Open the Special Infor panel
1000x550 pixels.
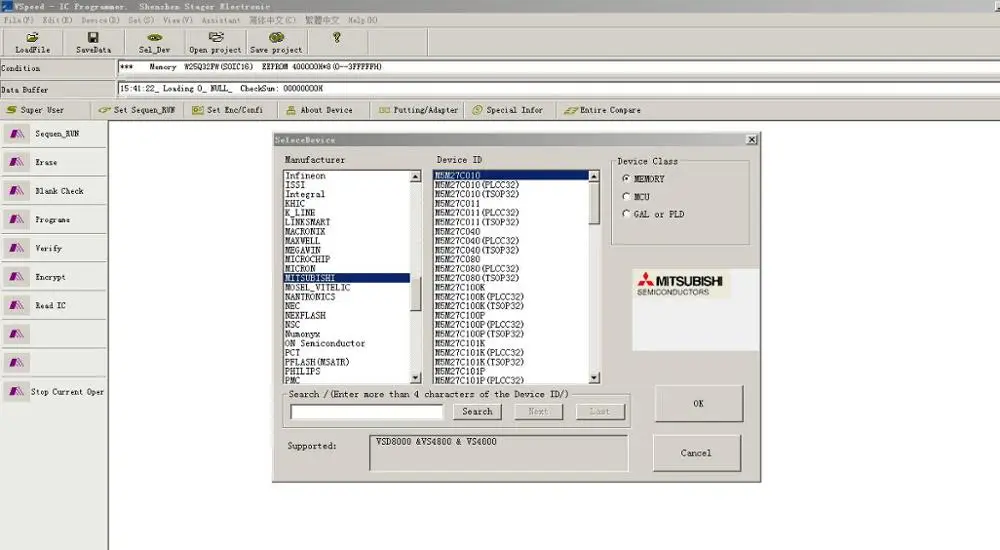tap(508, 110)
